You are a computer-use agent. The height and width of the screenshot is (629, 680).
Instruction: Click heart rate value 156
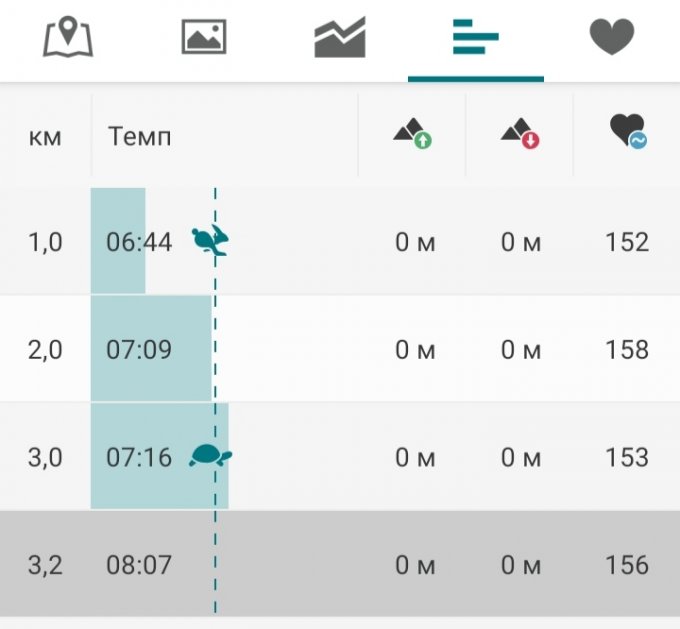pyautogui.click(x=627, y=565)
